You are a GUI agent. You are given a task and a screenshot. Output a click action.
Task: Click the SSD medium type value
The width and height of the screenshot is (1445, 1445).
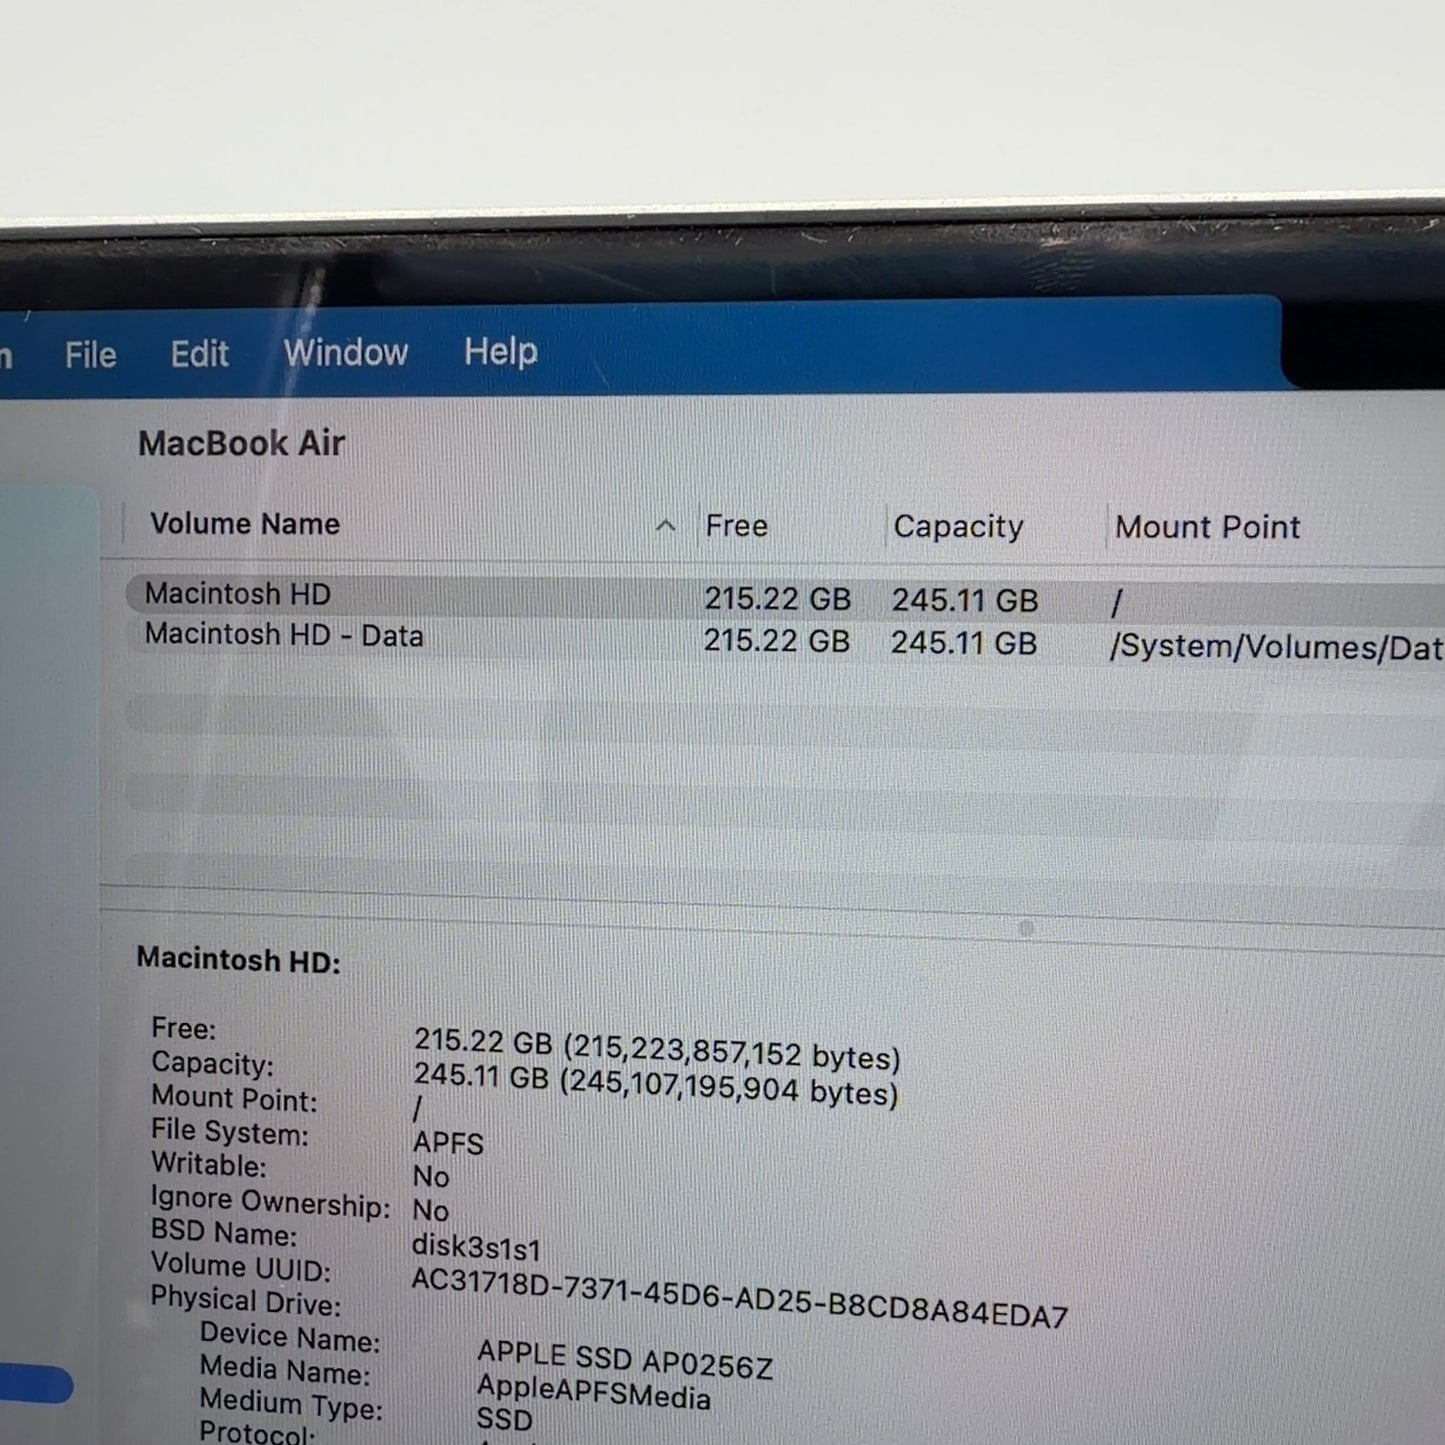[x=504, y=1419]
